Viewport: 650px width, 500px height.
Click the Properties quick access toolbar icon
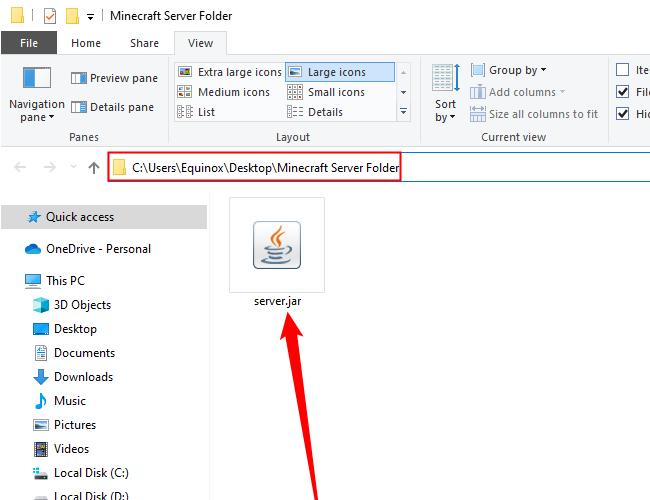(x=50, y=16)
